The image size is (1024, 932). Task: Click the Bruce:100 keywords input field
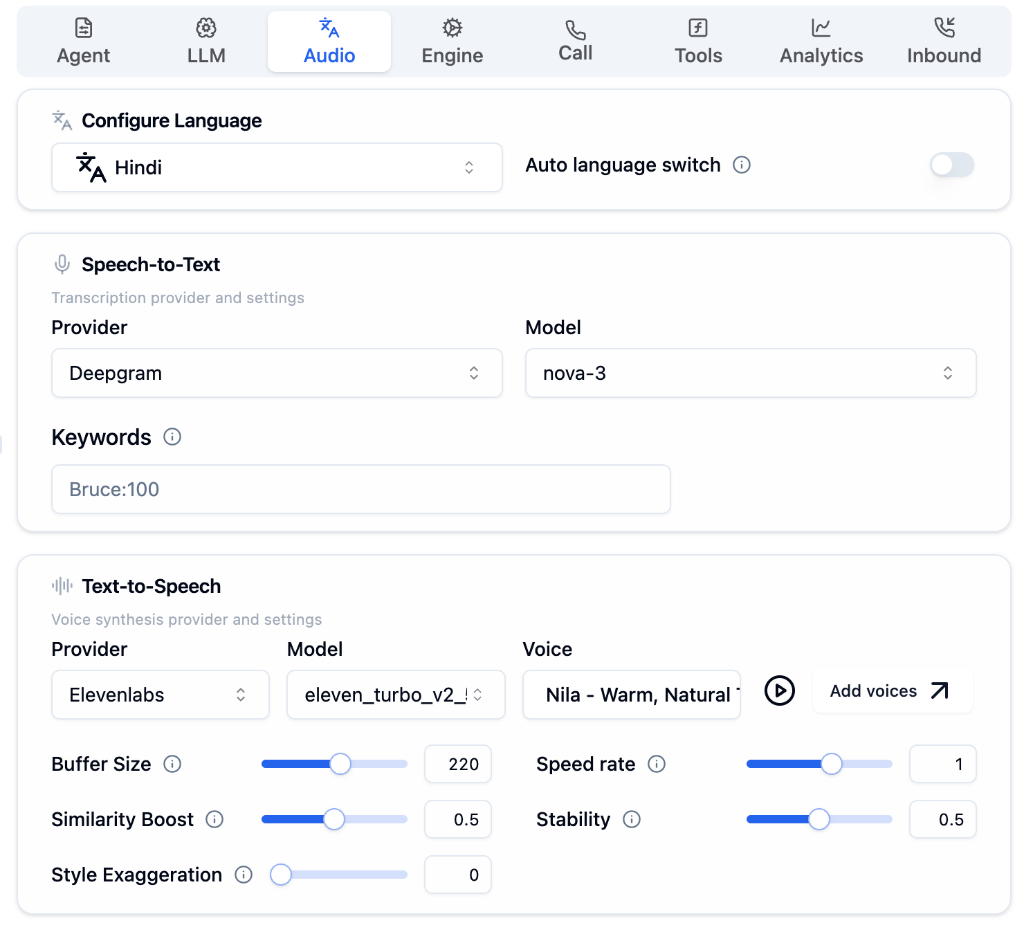tap(361, 489)
